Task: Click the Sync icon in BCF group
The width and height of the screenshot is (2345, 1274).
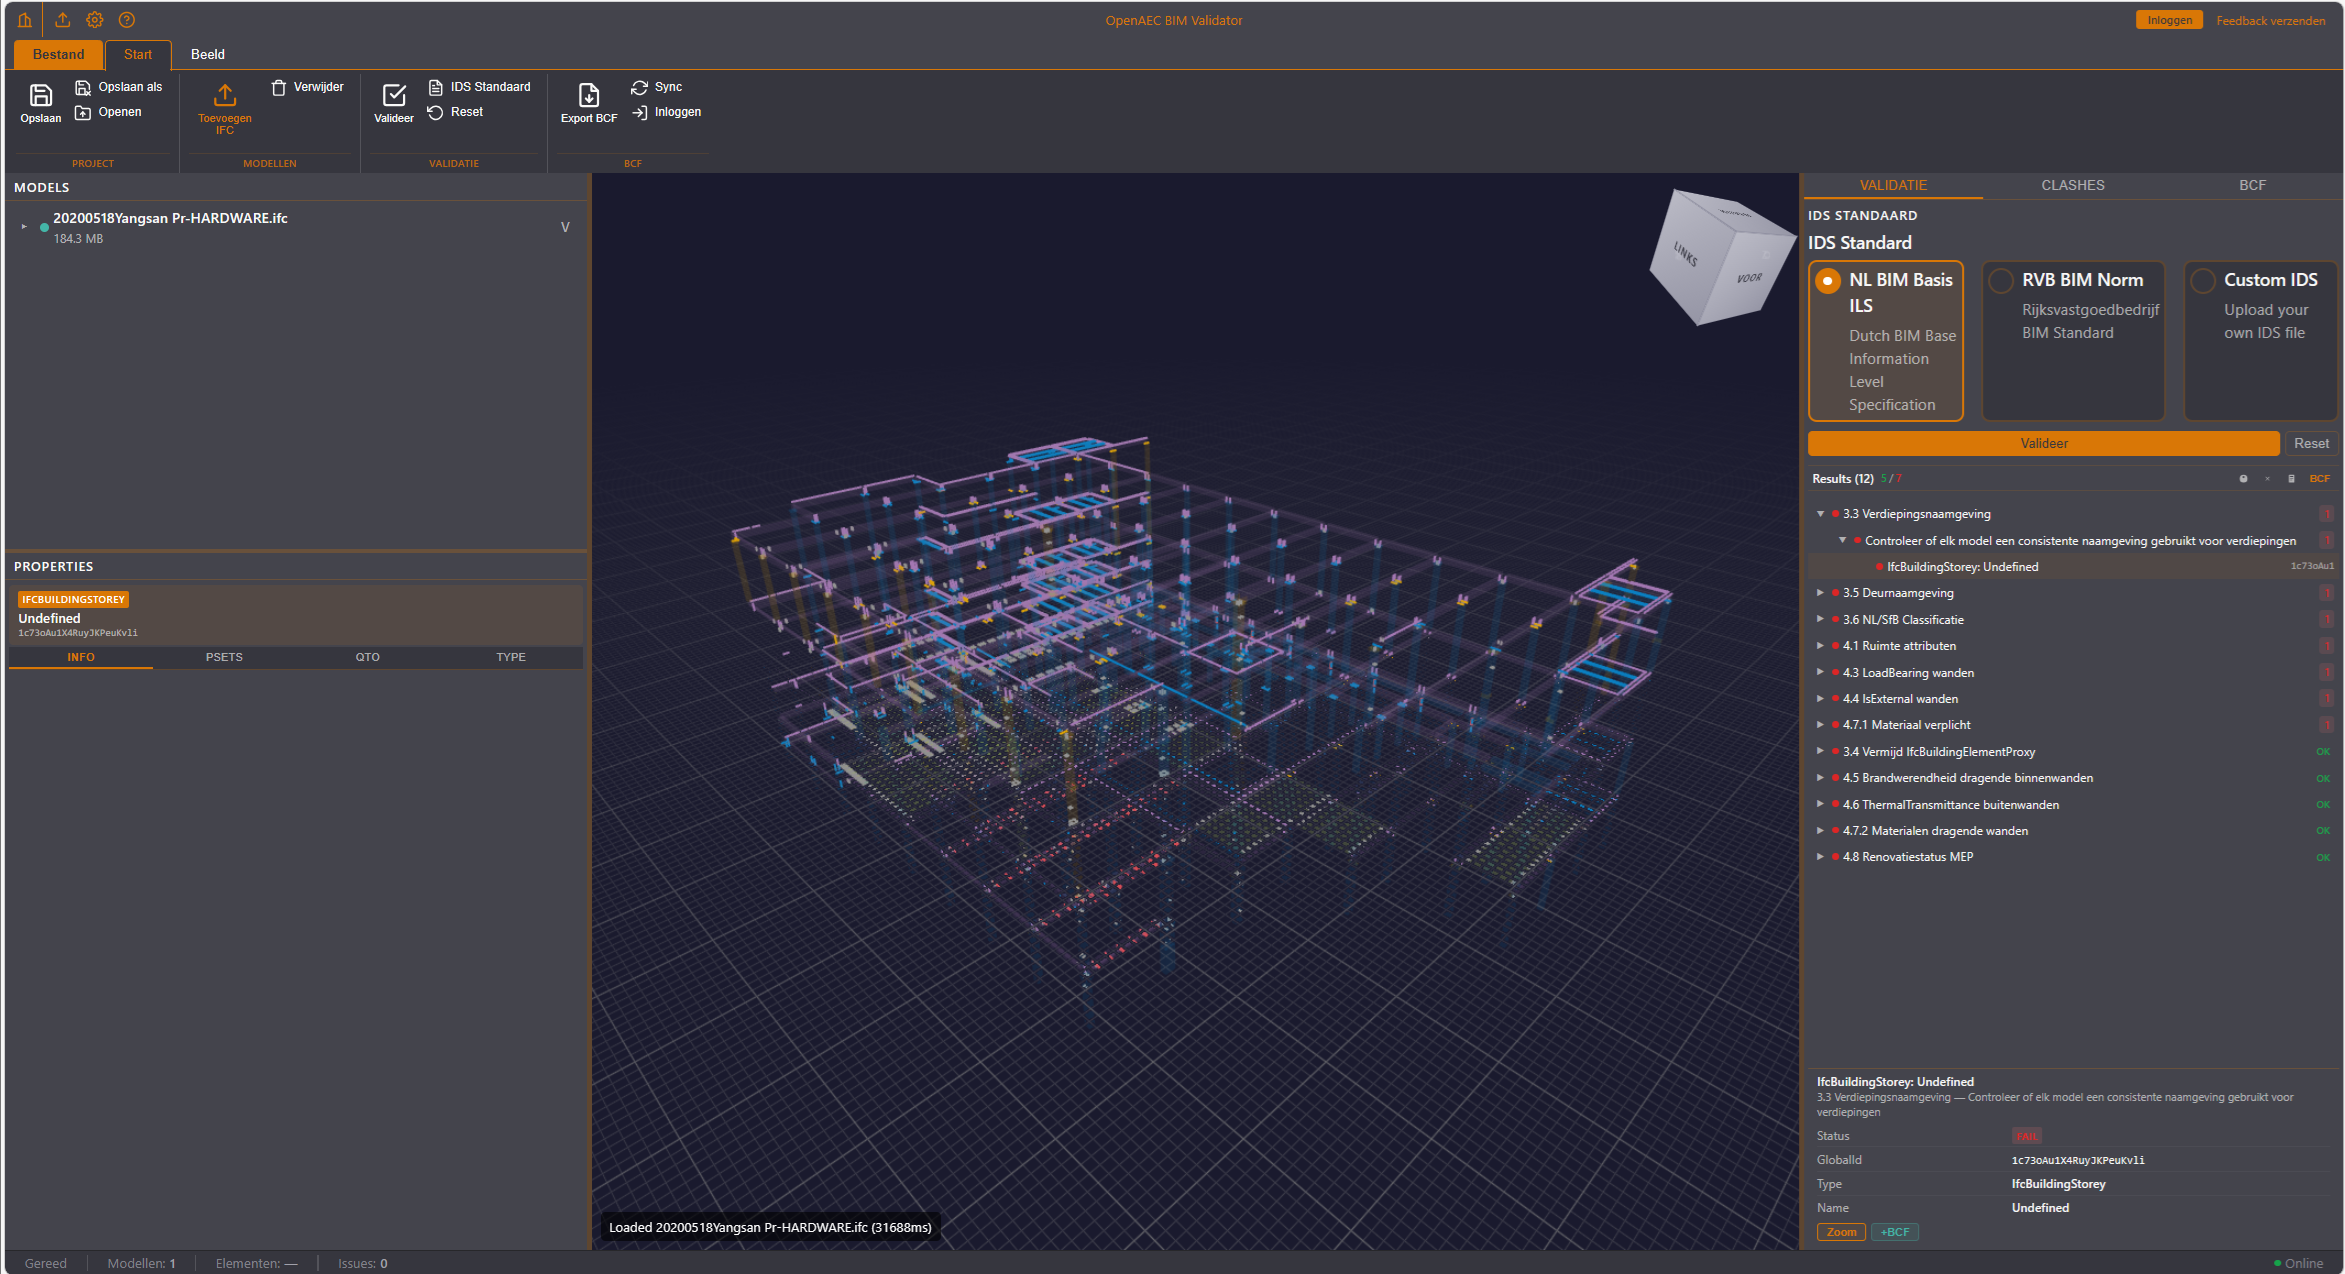Action: tap(640, 87)
